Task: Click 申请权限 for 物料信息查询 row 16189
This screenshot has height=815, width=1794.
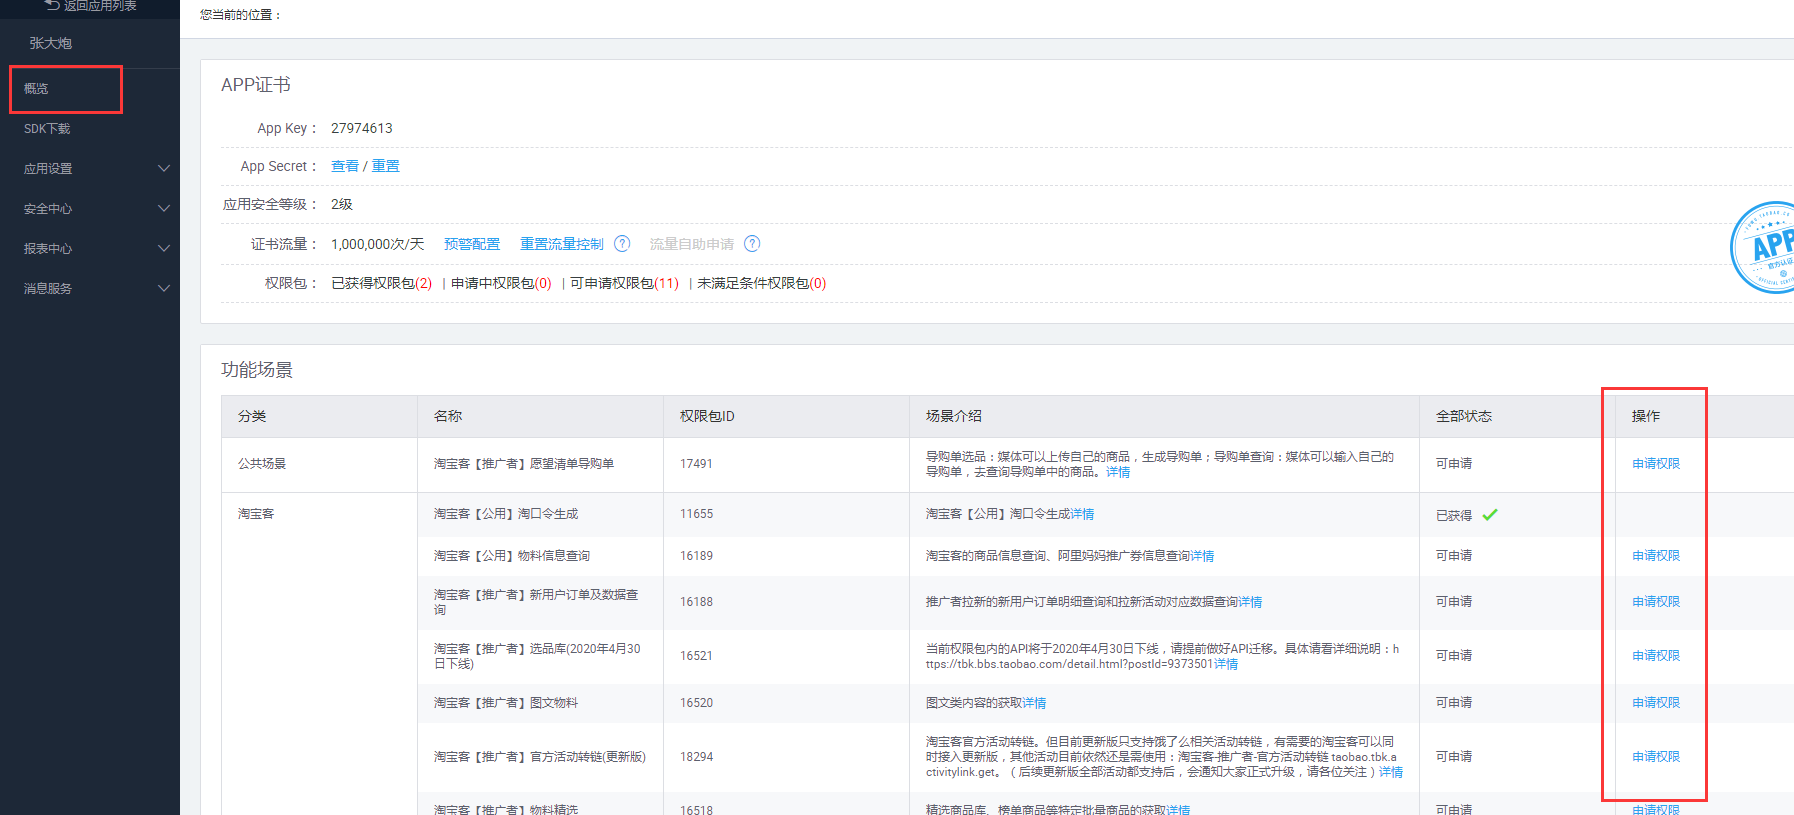Action: click(x=1656, y=556)
